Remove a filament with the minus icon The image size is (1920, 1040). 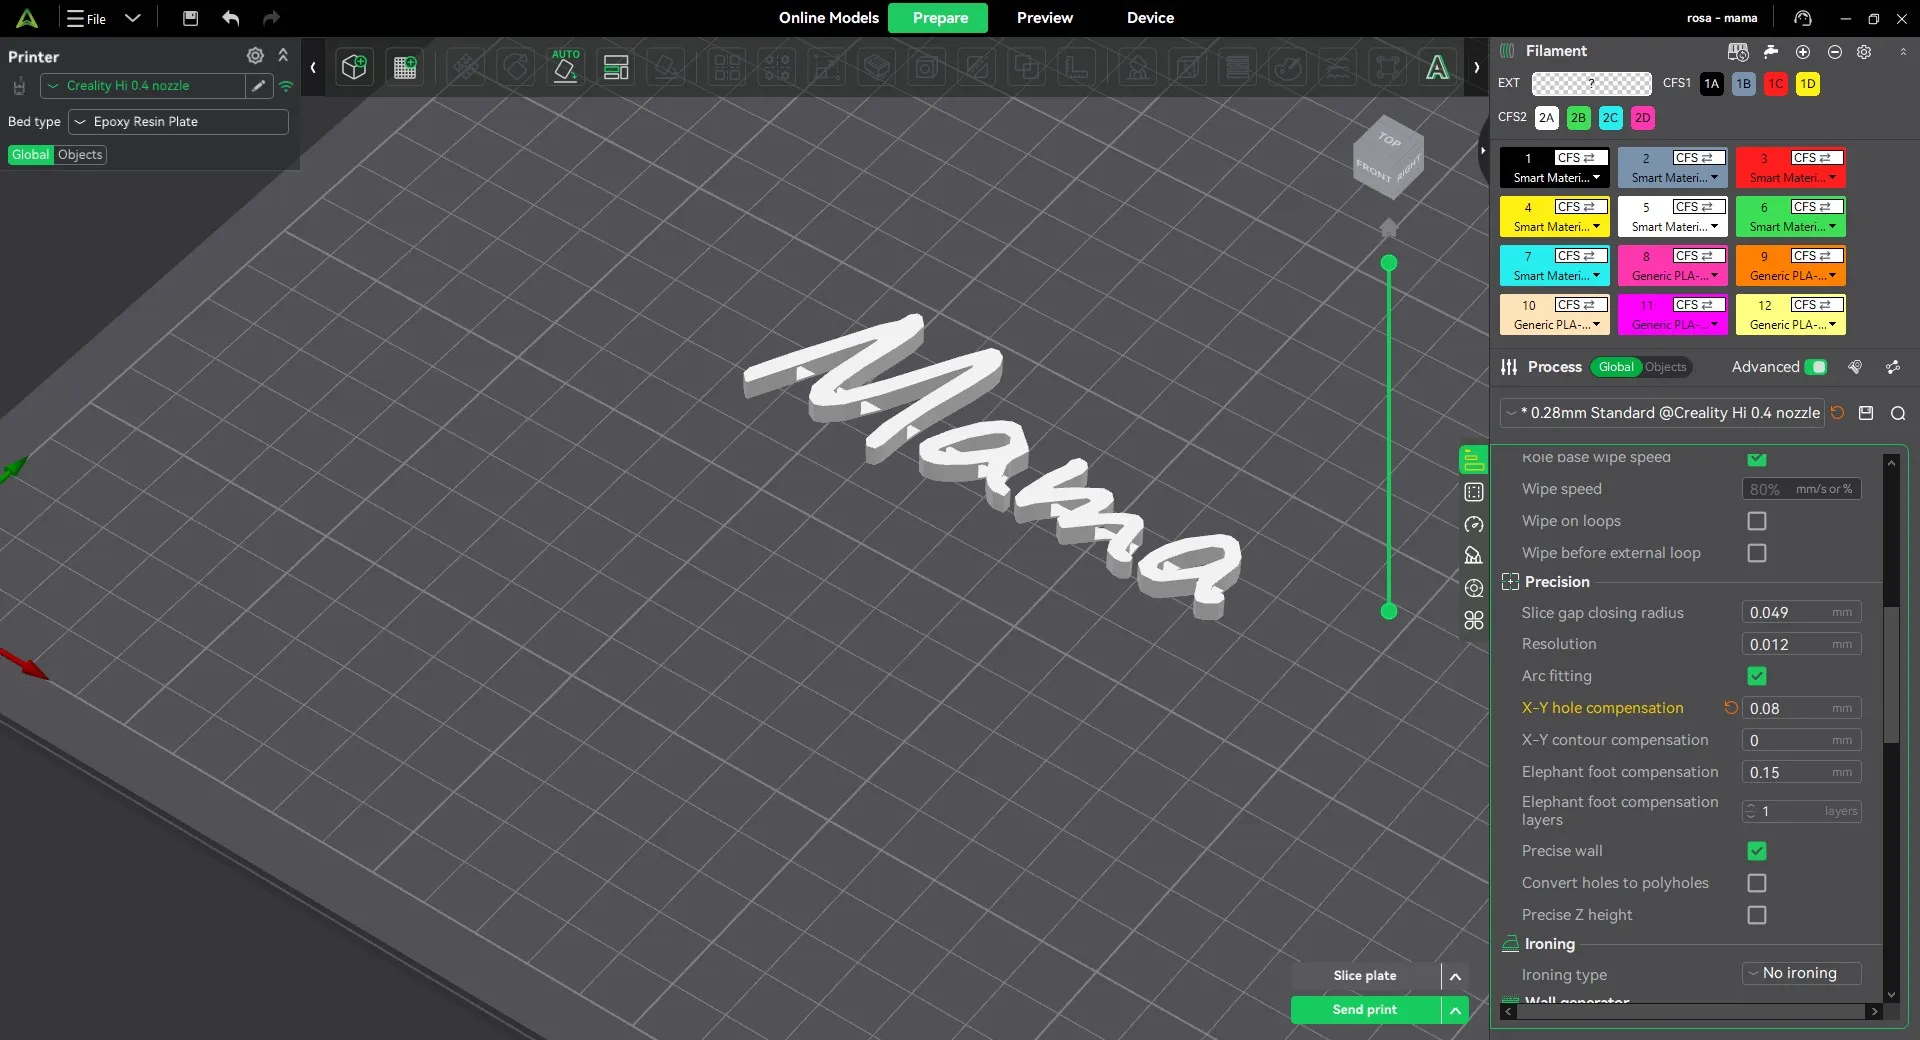click(1834, 52)
